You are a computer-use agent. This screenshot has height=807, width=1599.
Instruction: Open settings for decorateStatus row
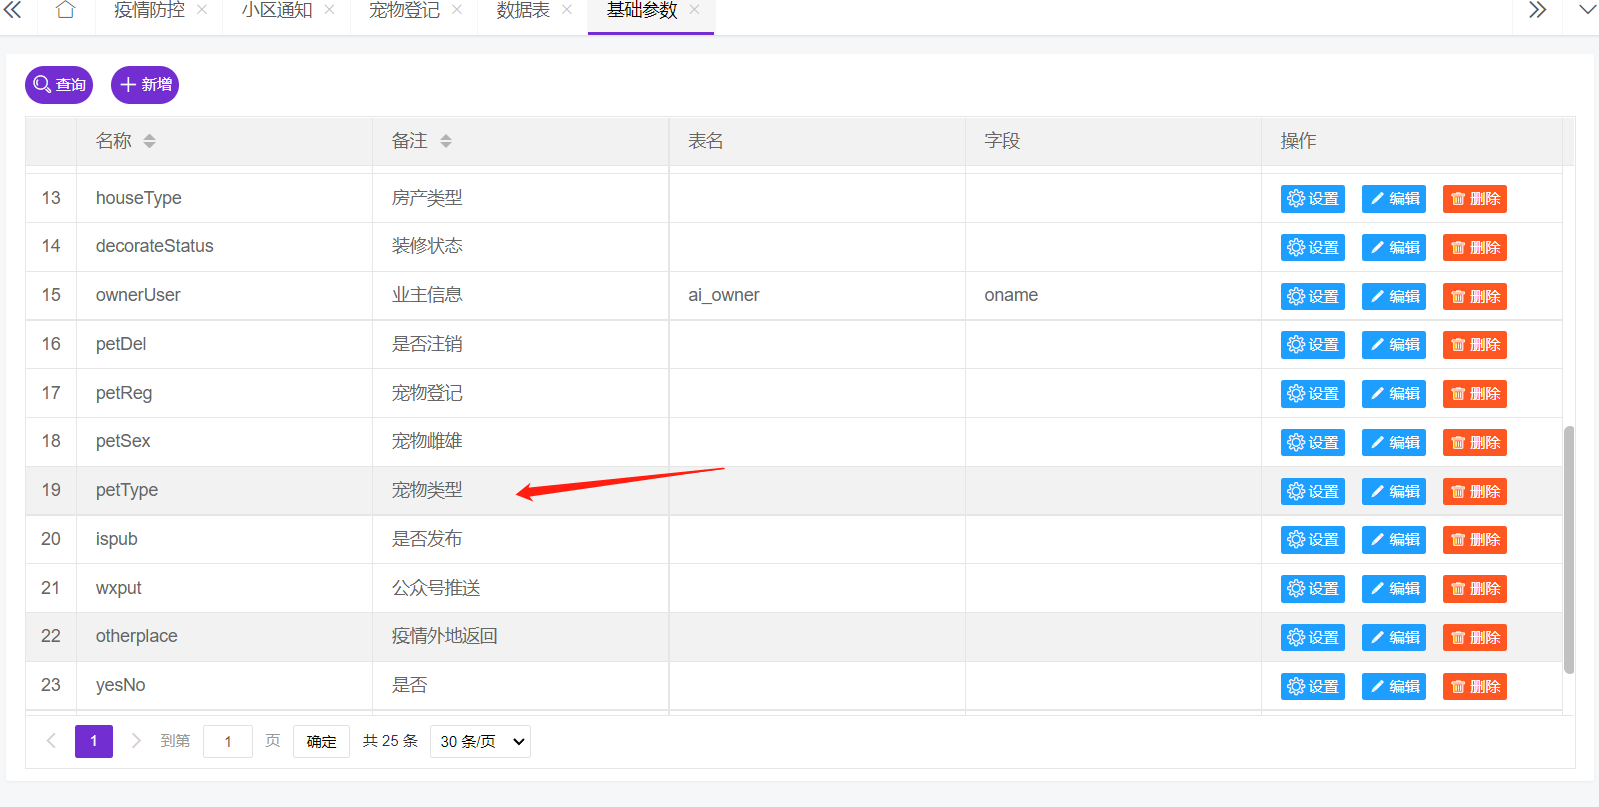tap(1313, 247)
